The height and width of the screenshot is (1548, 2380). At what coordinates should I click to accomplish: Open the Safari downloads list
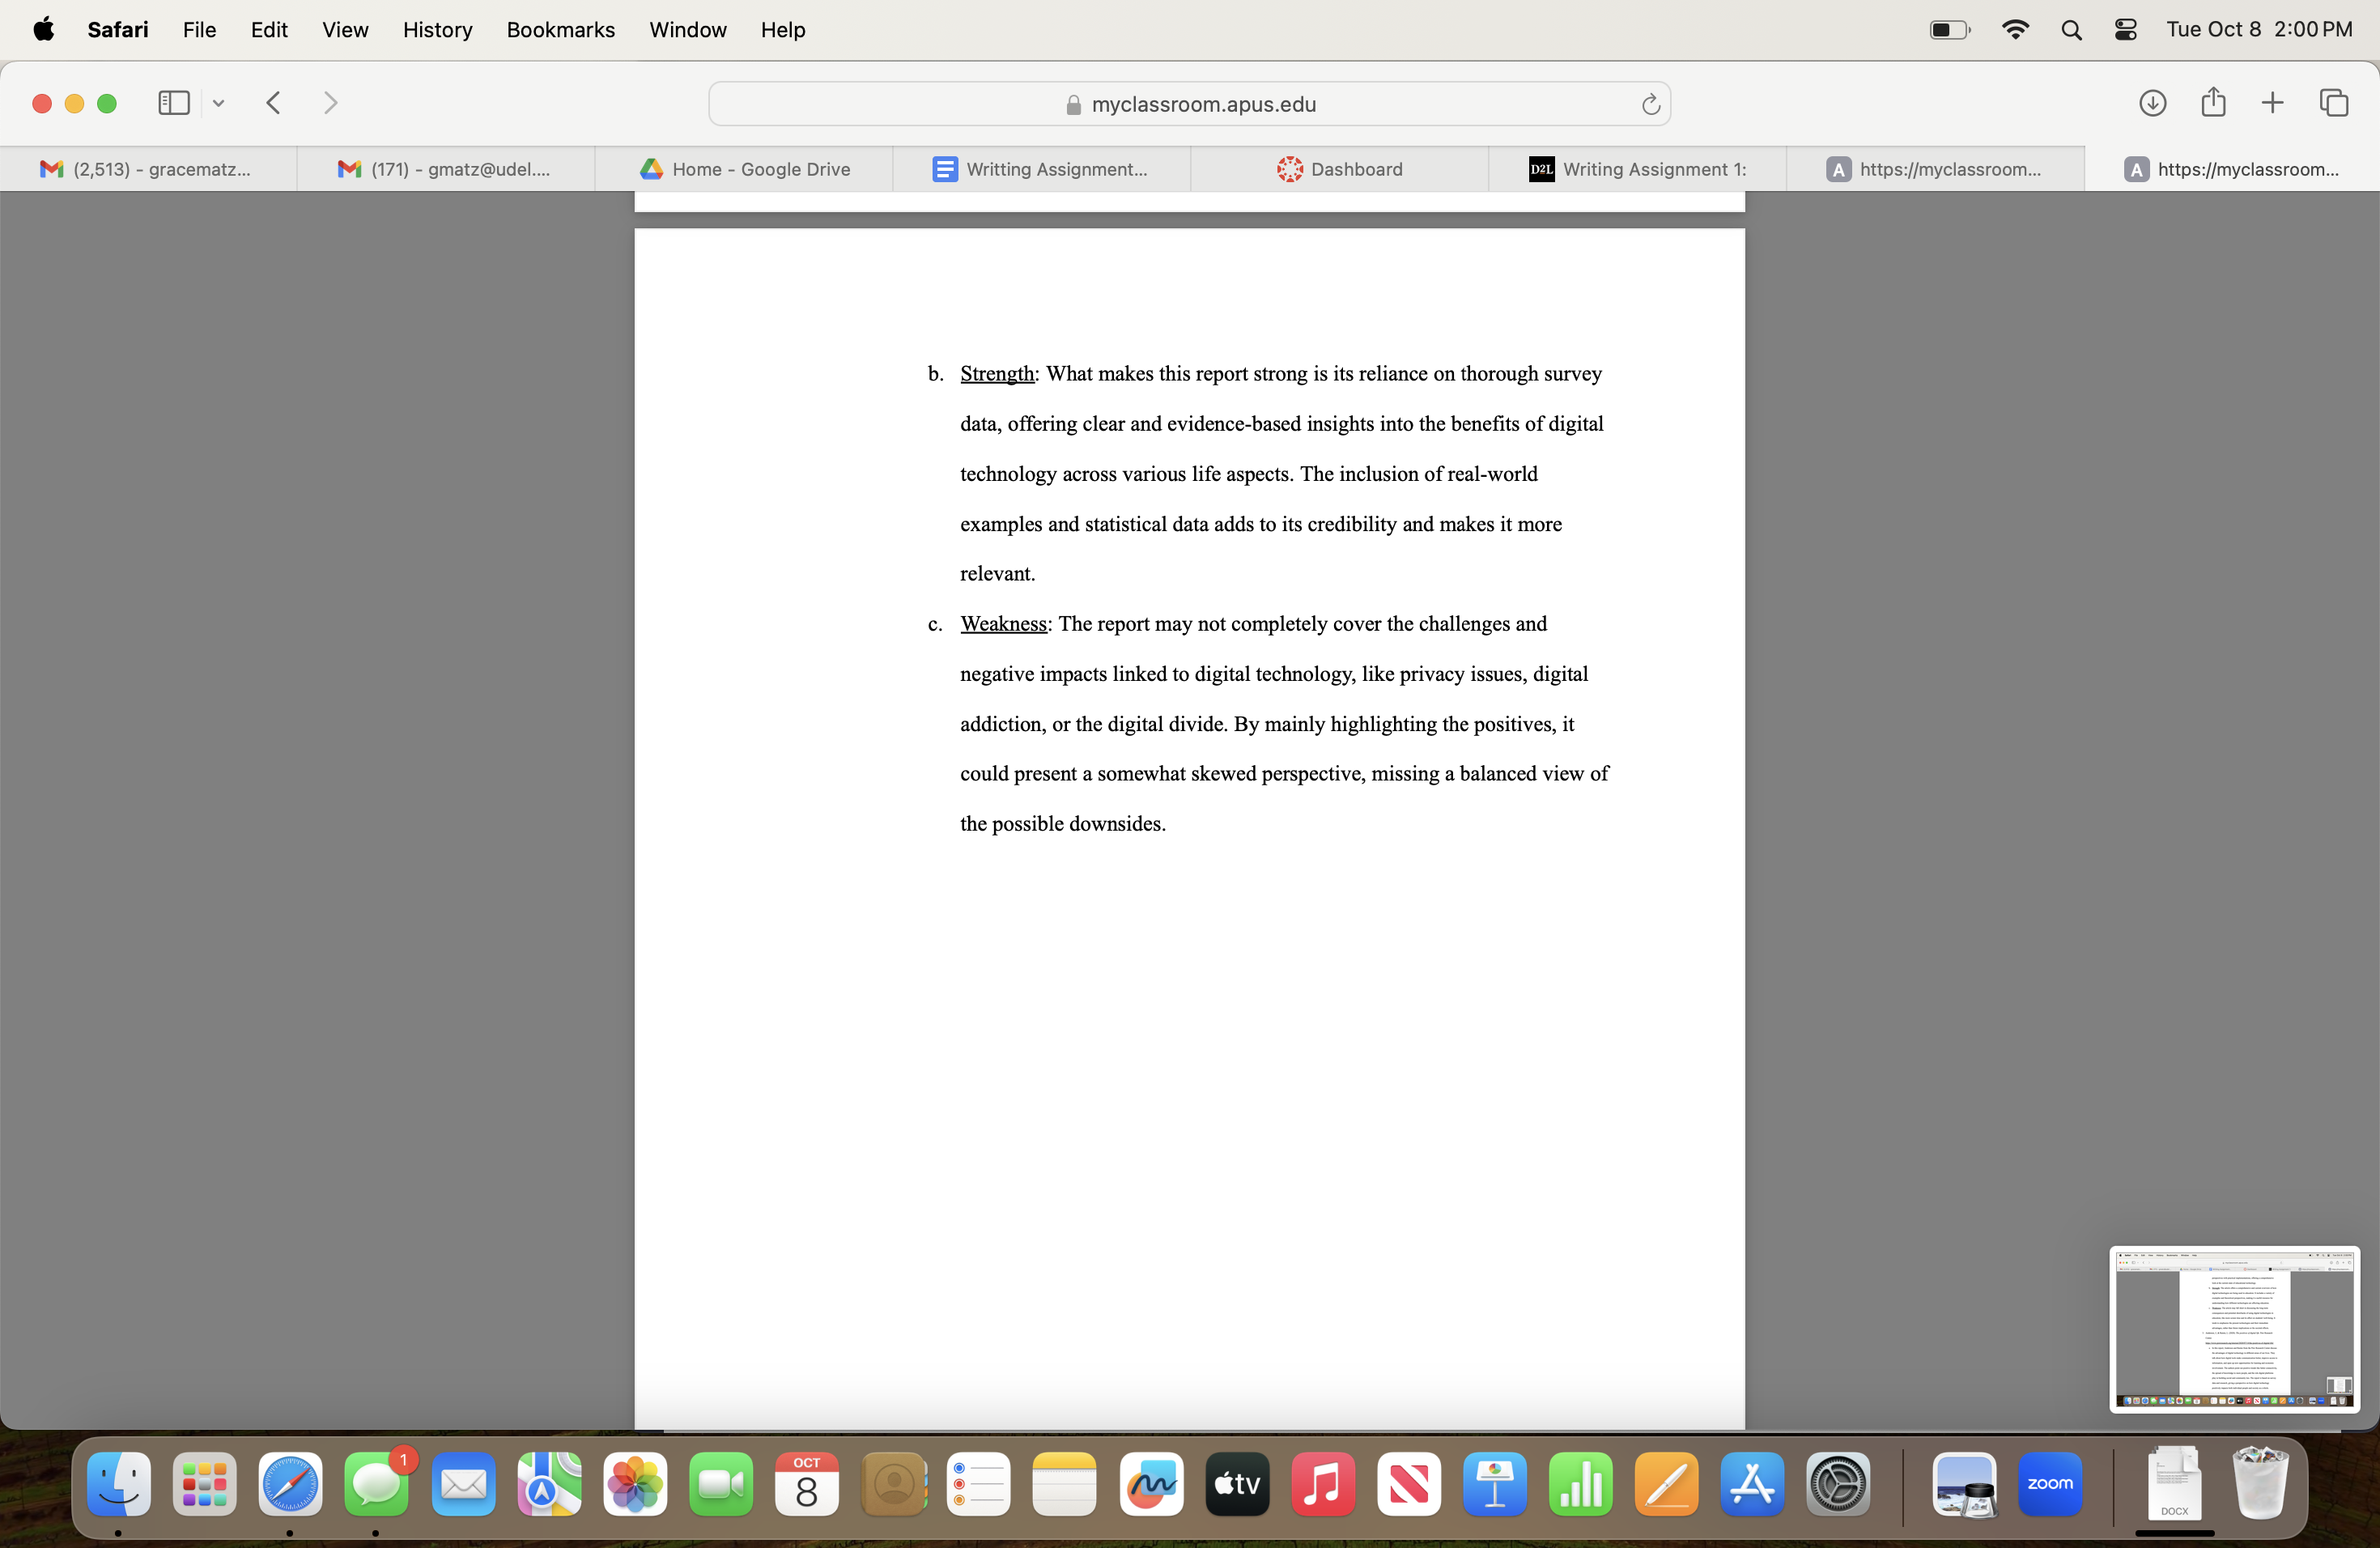click(x=2154, y=103)
